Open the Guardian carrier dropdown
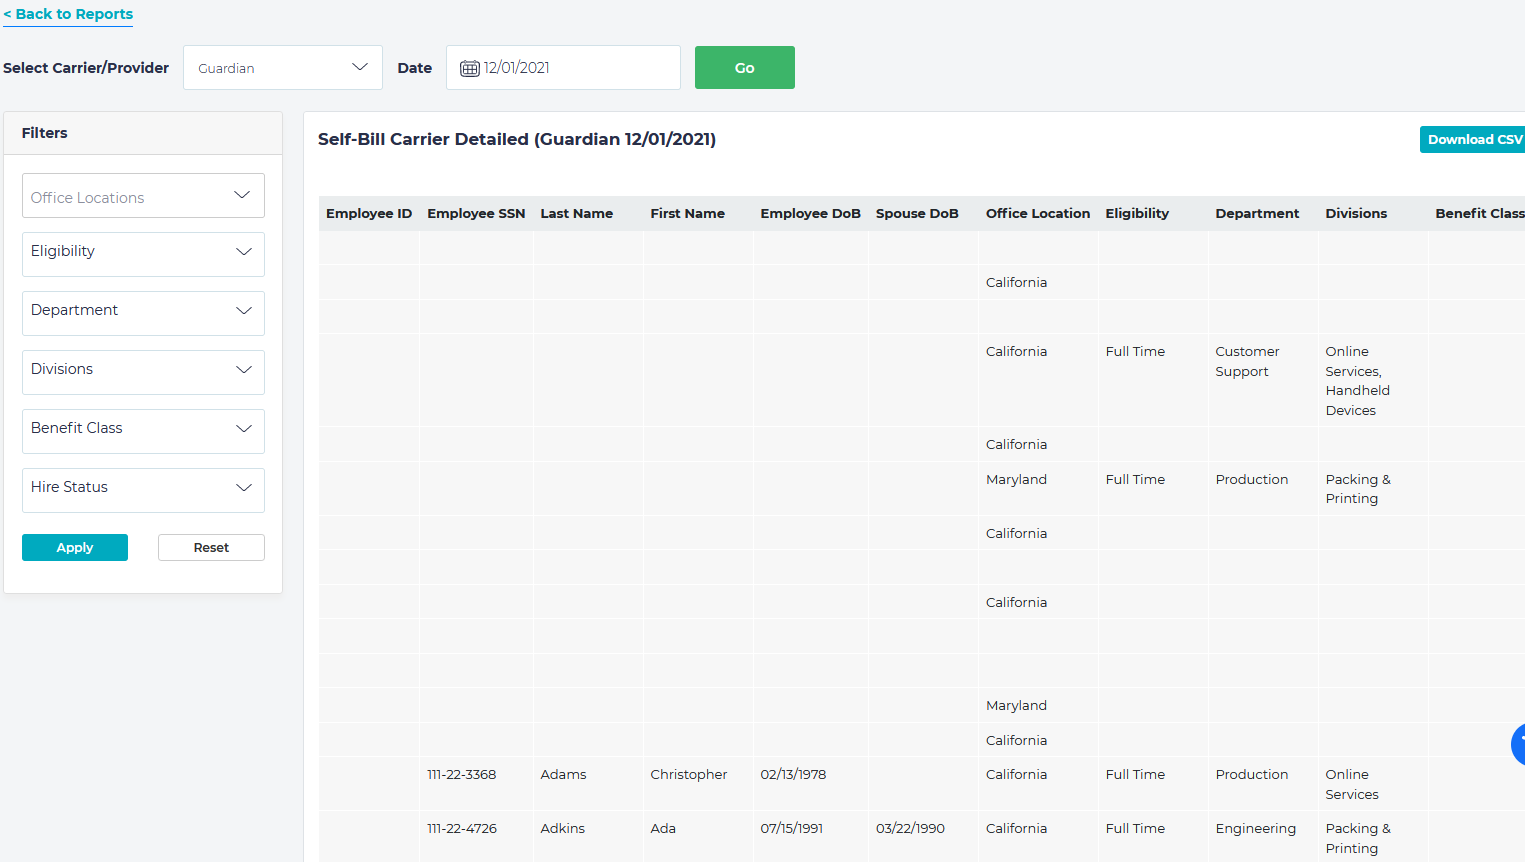This screenshot has height=862, width=1525. click(x=282, y=68)
